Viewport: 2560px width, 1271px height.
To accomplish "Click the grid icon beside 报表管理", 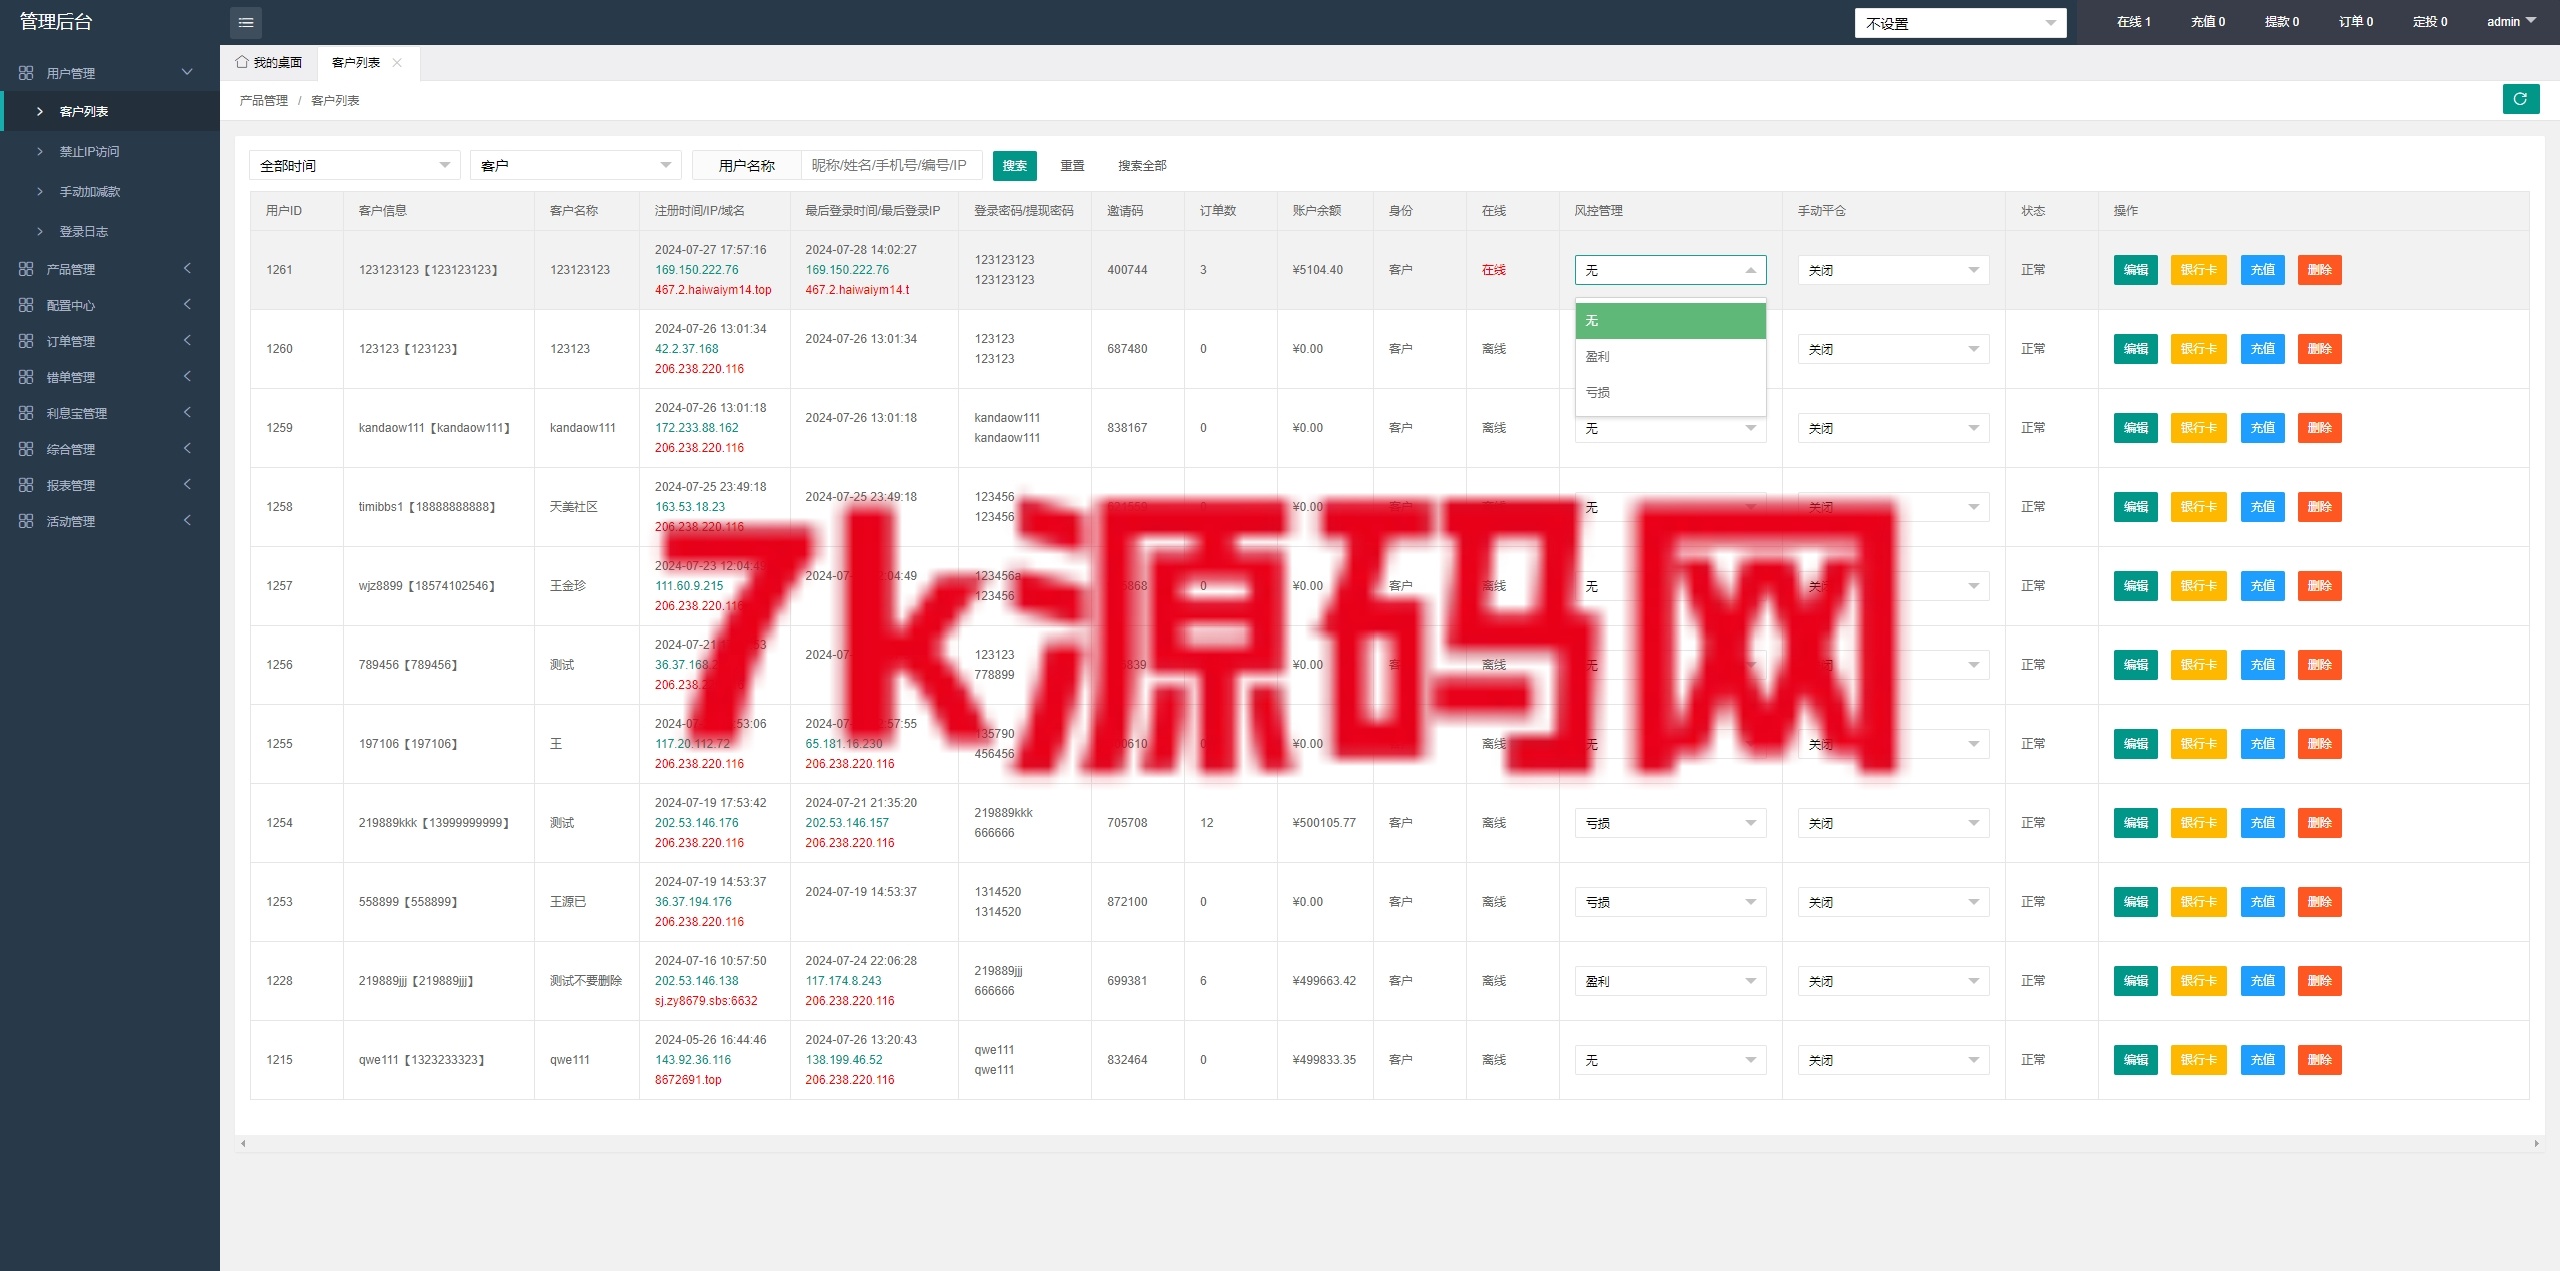I will pos(26,485).
